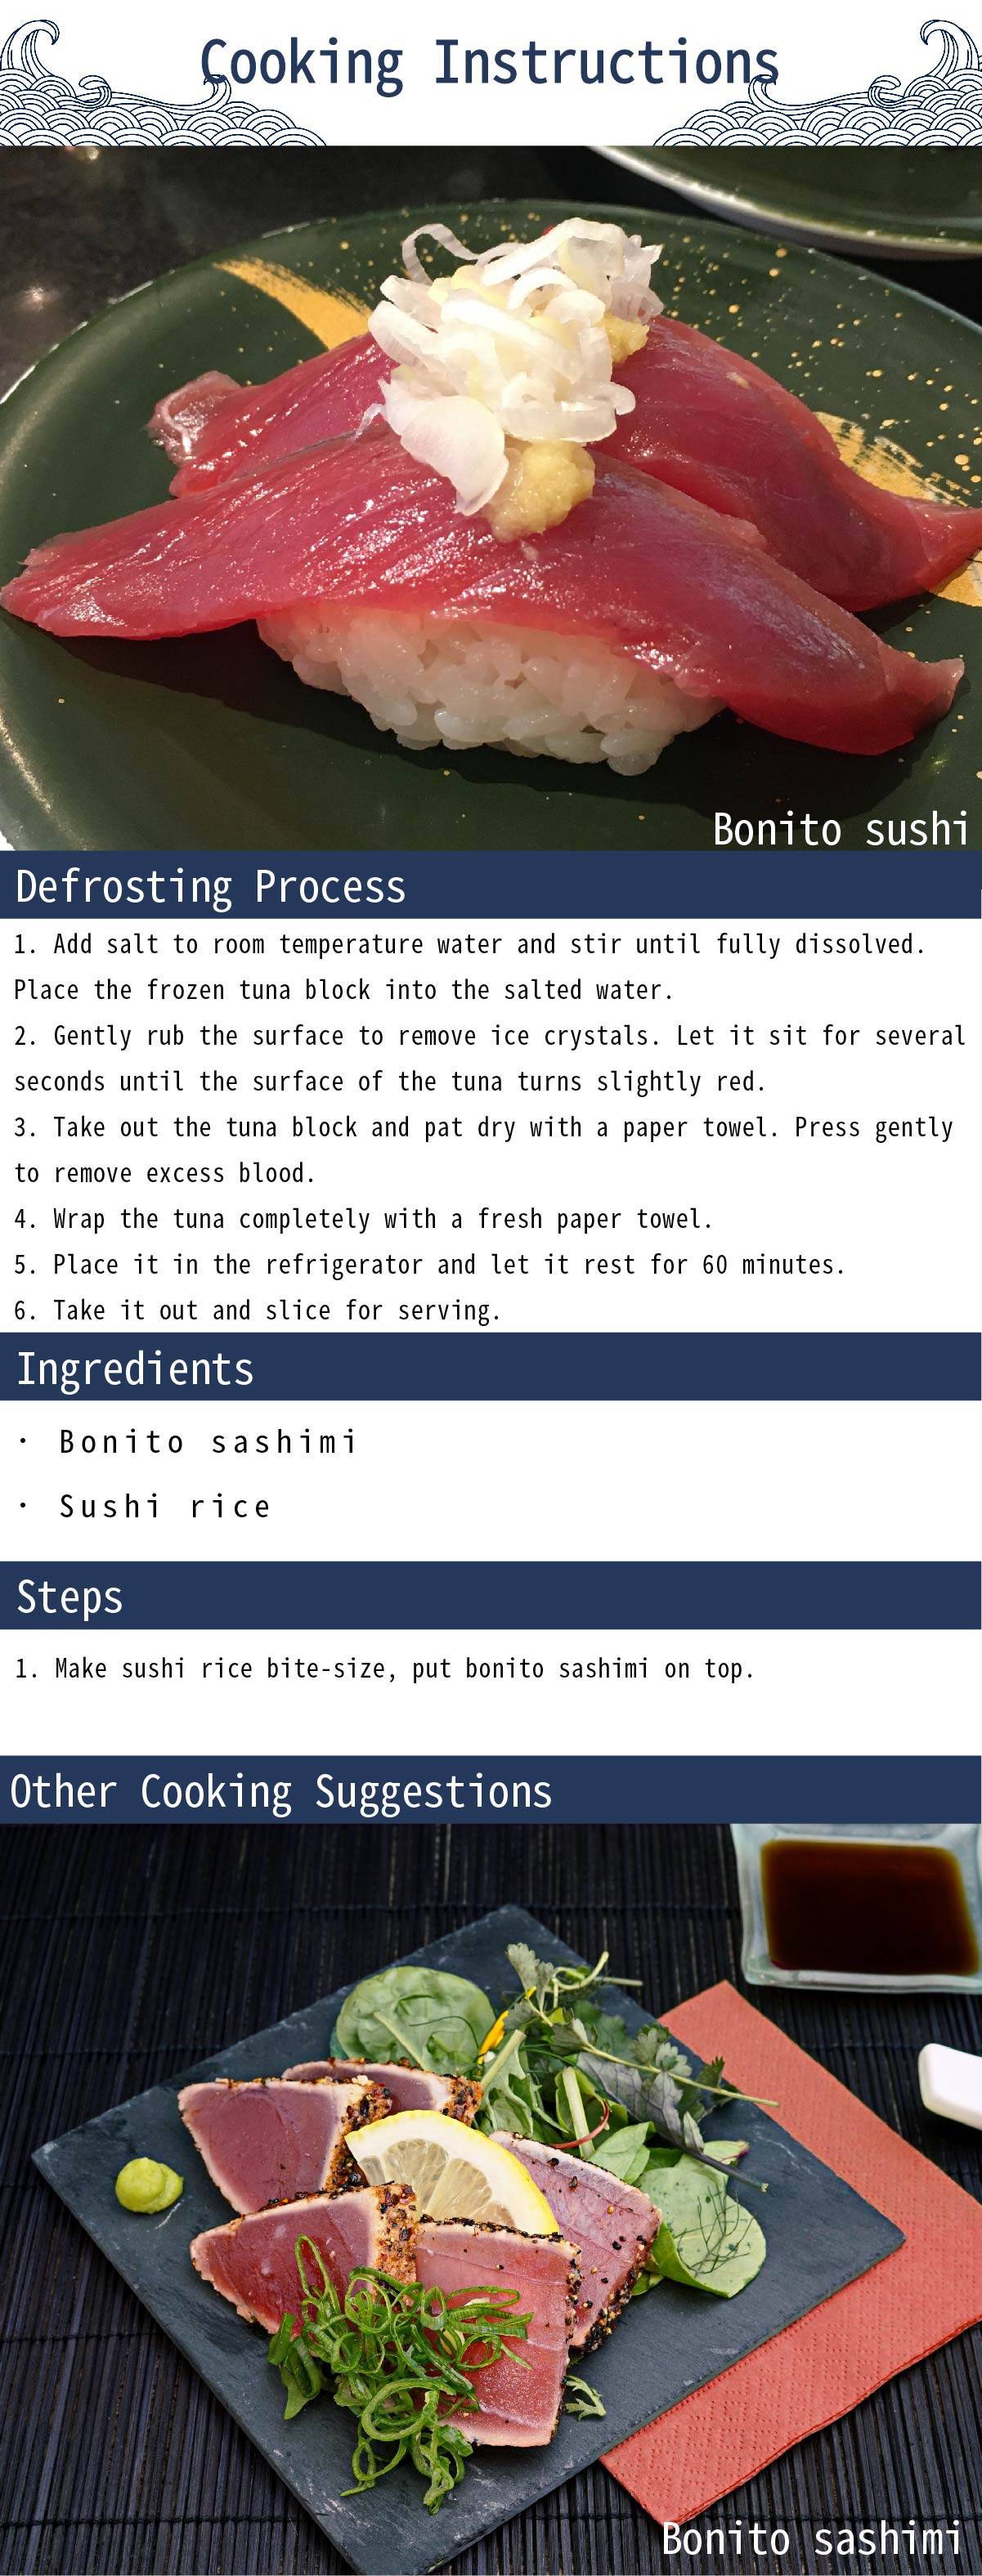Screen dimensions: 982x2576
Task: Select the Defrosting Process heading
Action: point(211,887)
